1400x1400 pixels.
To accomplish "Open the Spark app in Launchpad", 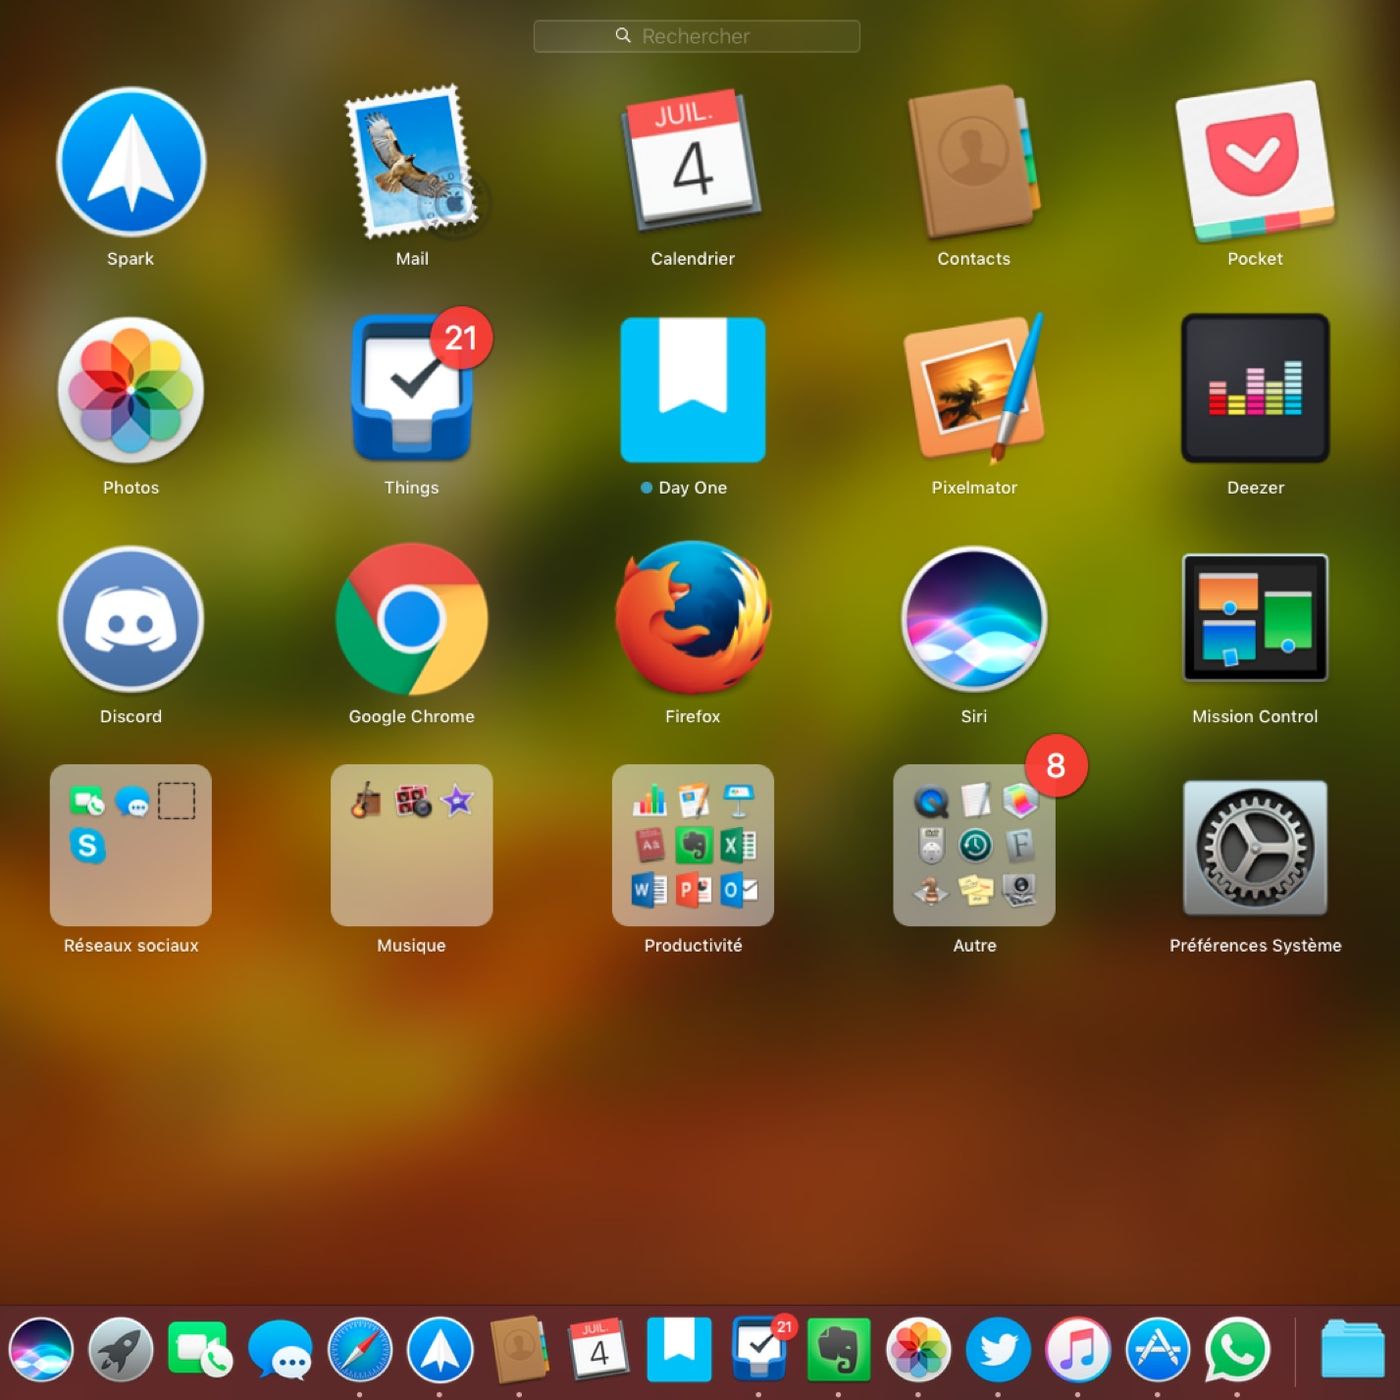I will click(x=131, y=162).
